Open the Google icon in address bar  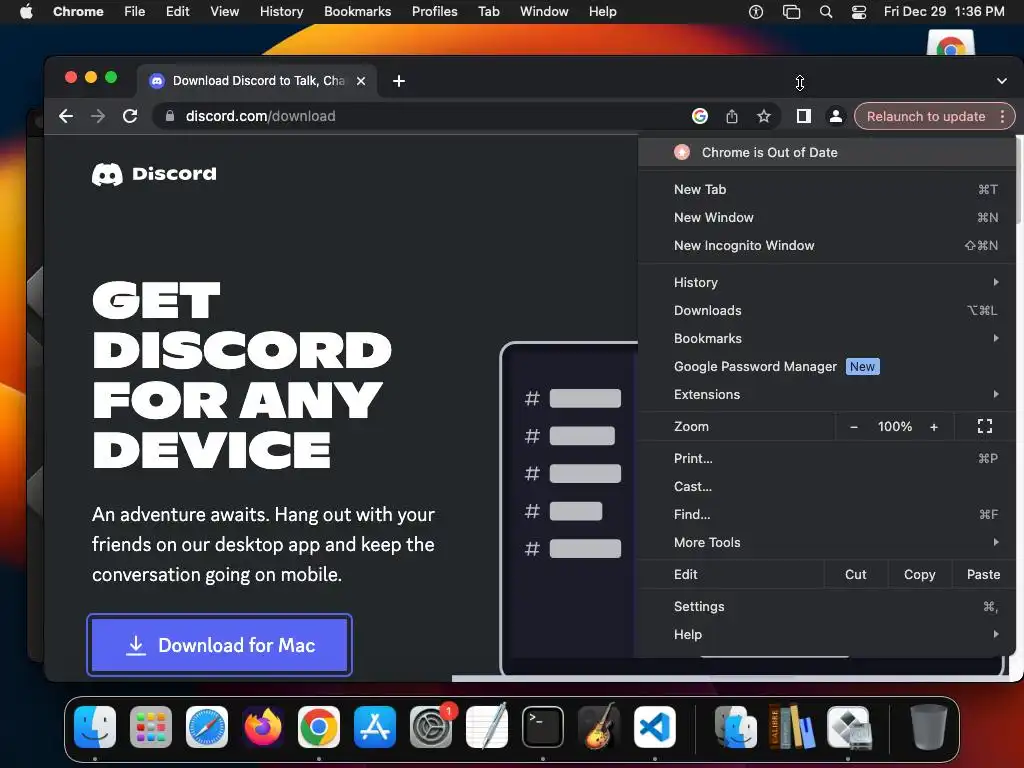(x=699, y=116)
